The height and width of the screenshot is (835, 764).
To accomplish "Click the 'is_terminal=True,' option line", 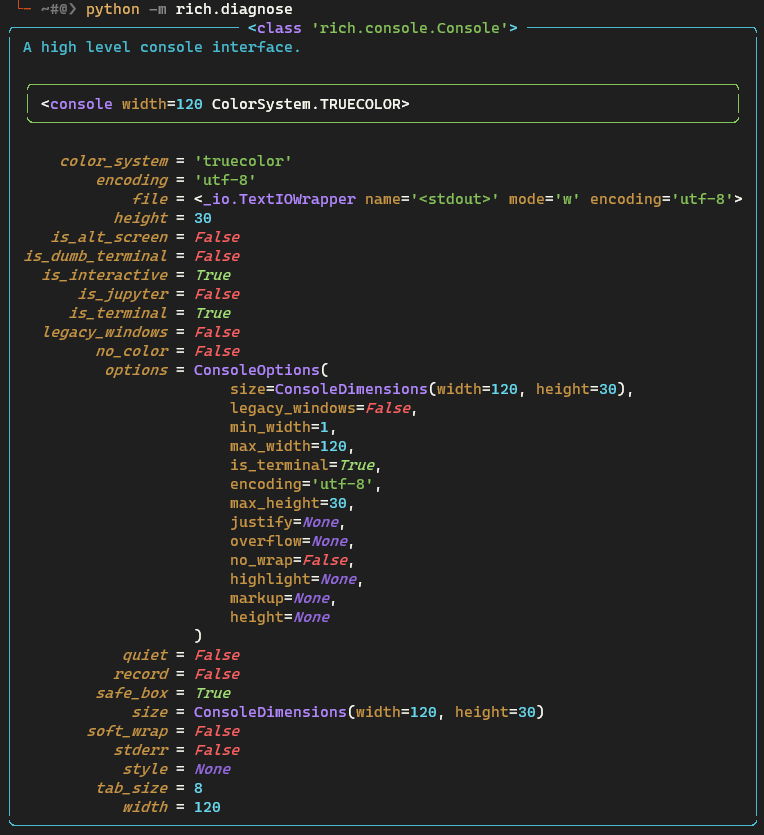I will coord(306,465).
